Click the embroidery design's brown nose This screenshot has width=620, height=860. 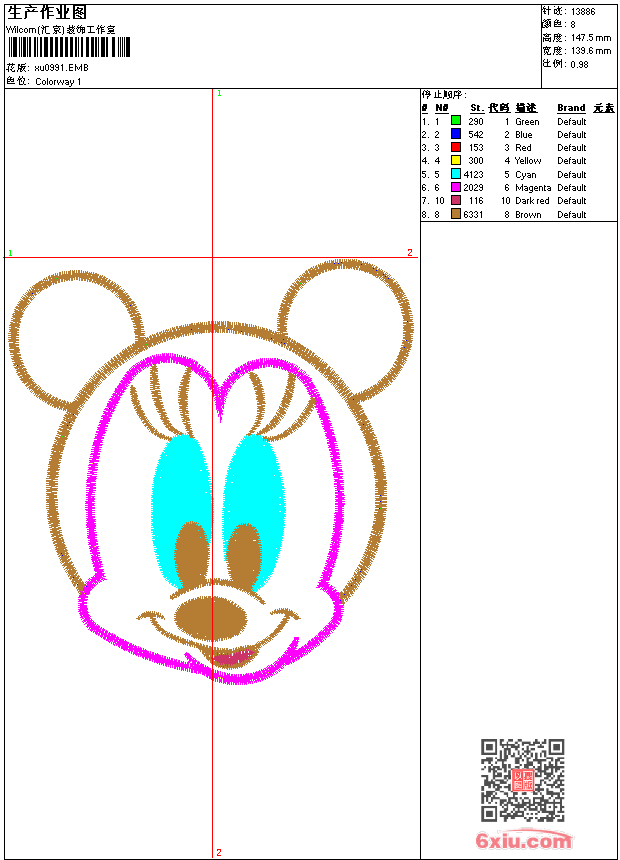[x=211, y=617]
